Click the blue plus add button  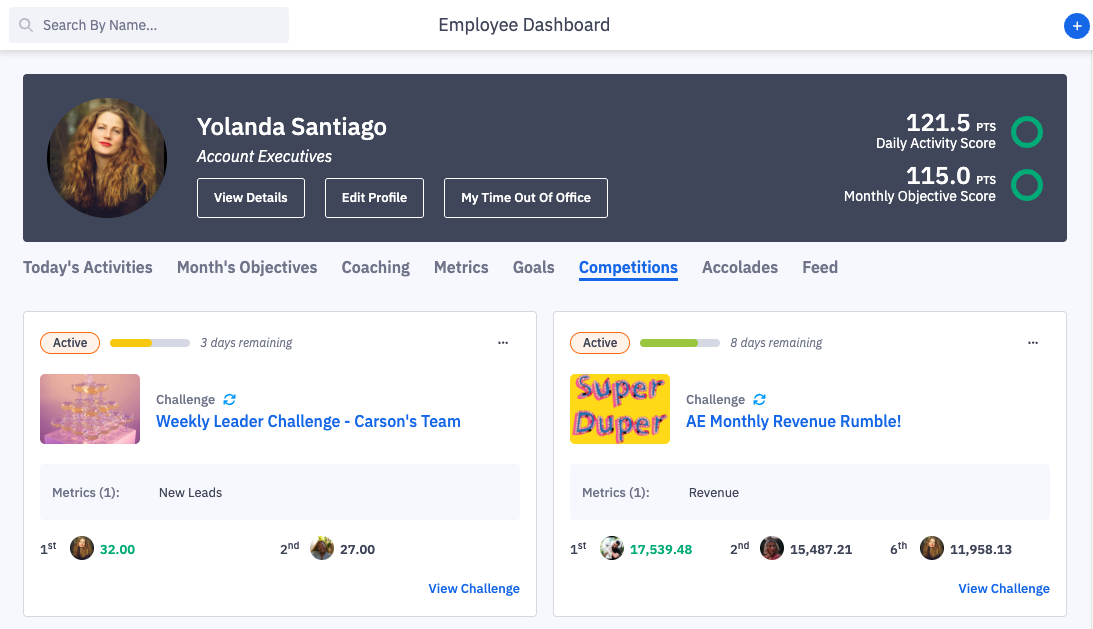pos(1076,27)
